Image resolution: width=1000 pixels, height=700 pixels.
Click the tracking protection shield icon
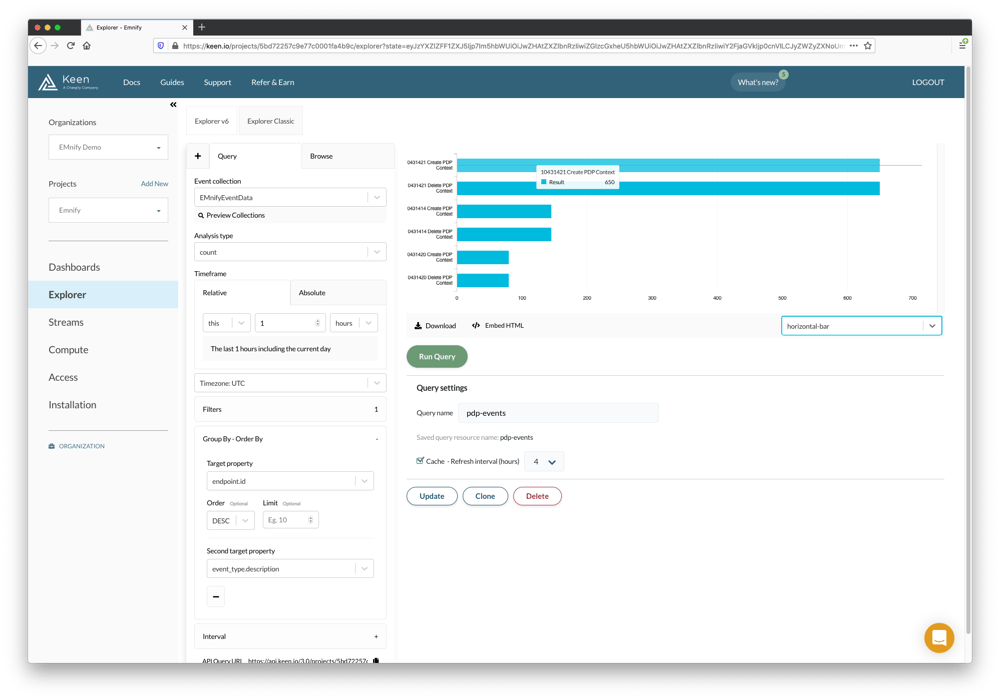point(161,46)
